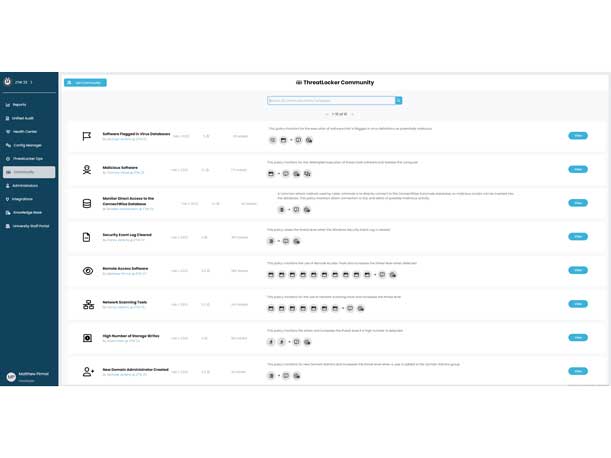Viewport: 611px width, 458px height.
Task: Open the Remote Access Software policy title
Action: 125,268
